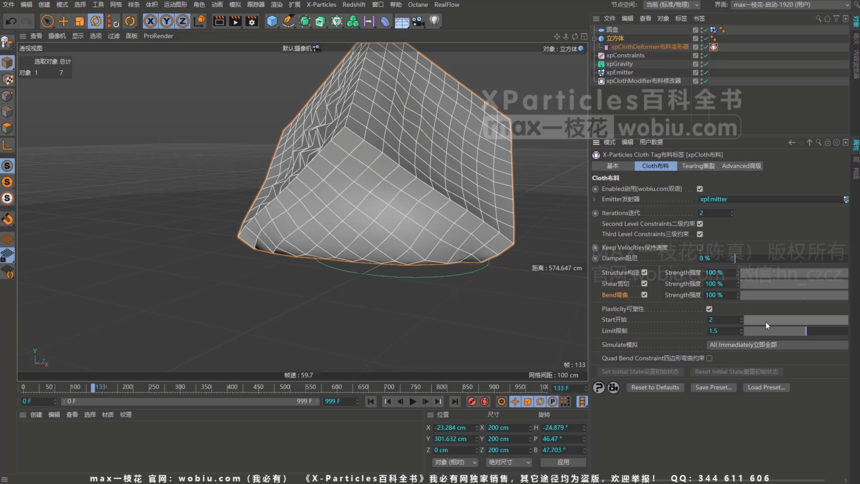Toggle the X axis lock
The height and width of the screenshot is (484, 860).
tap(150, 21)
